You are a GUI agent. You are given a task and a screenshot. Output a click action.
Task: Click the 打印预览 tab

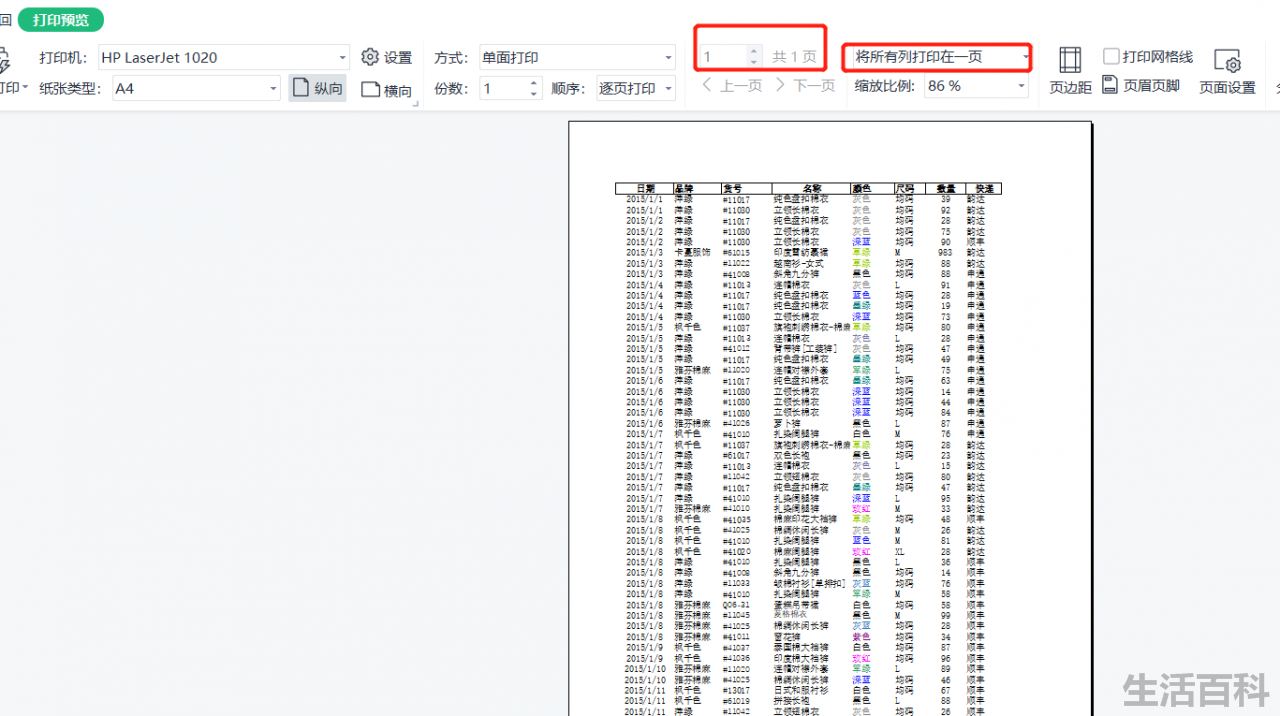click(x=60, y=19)
